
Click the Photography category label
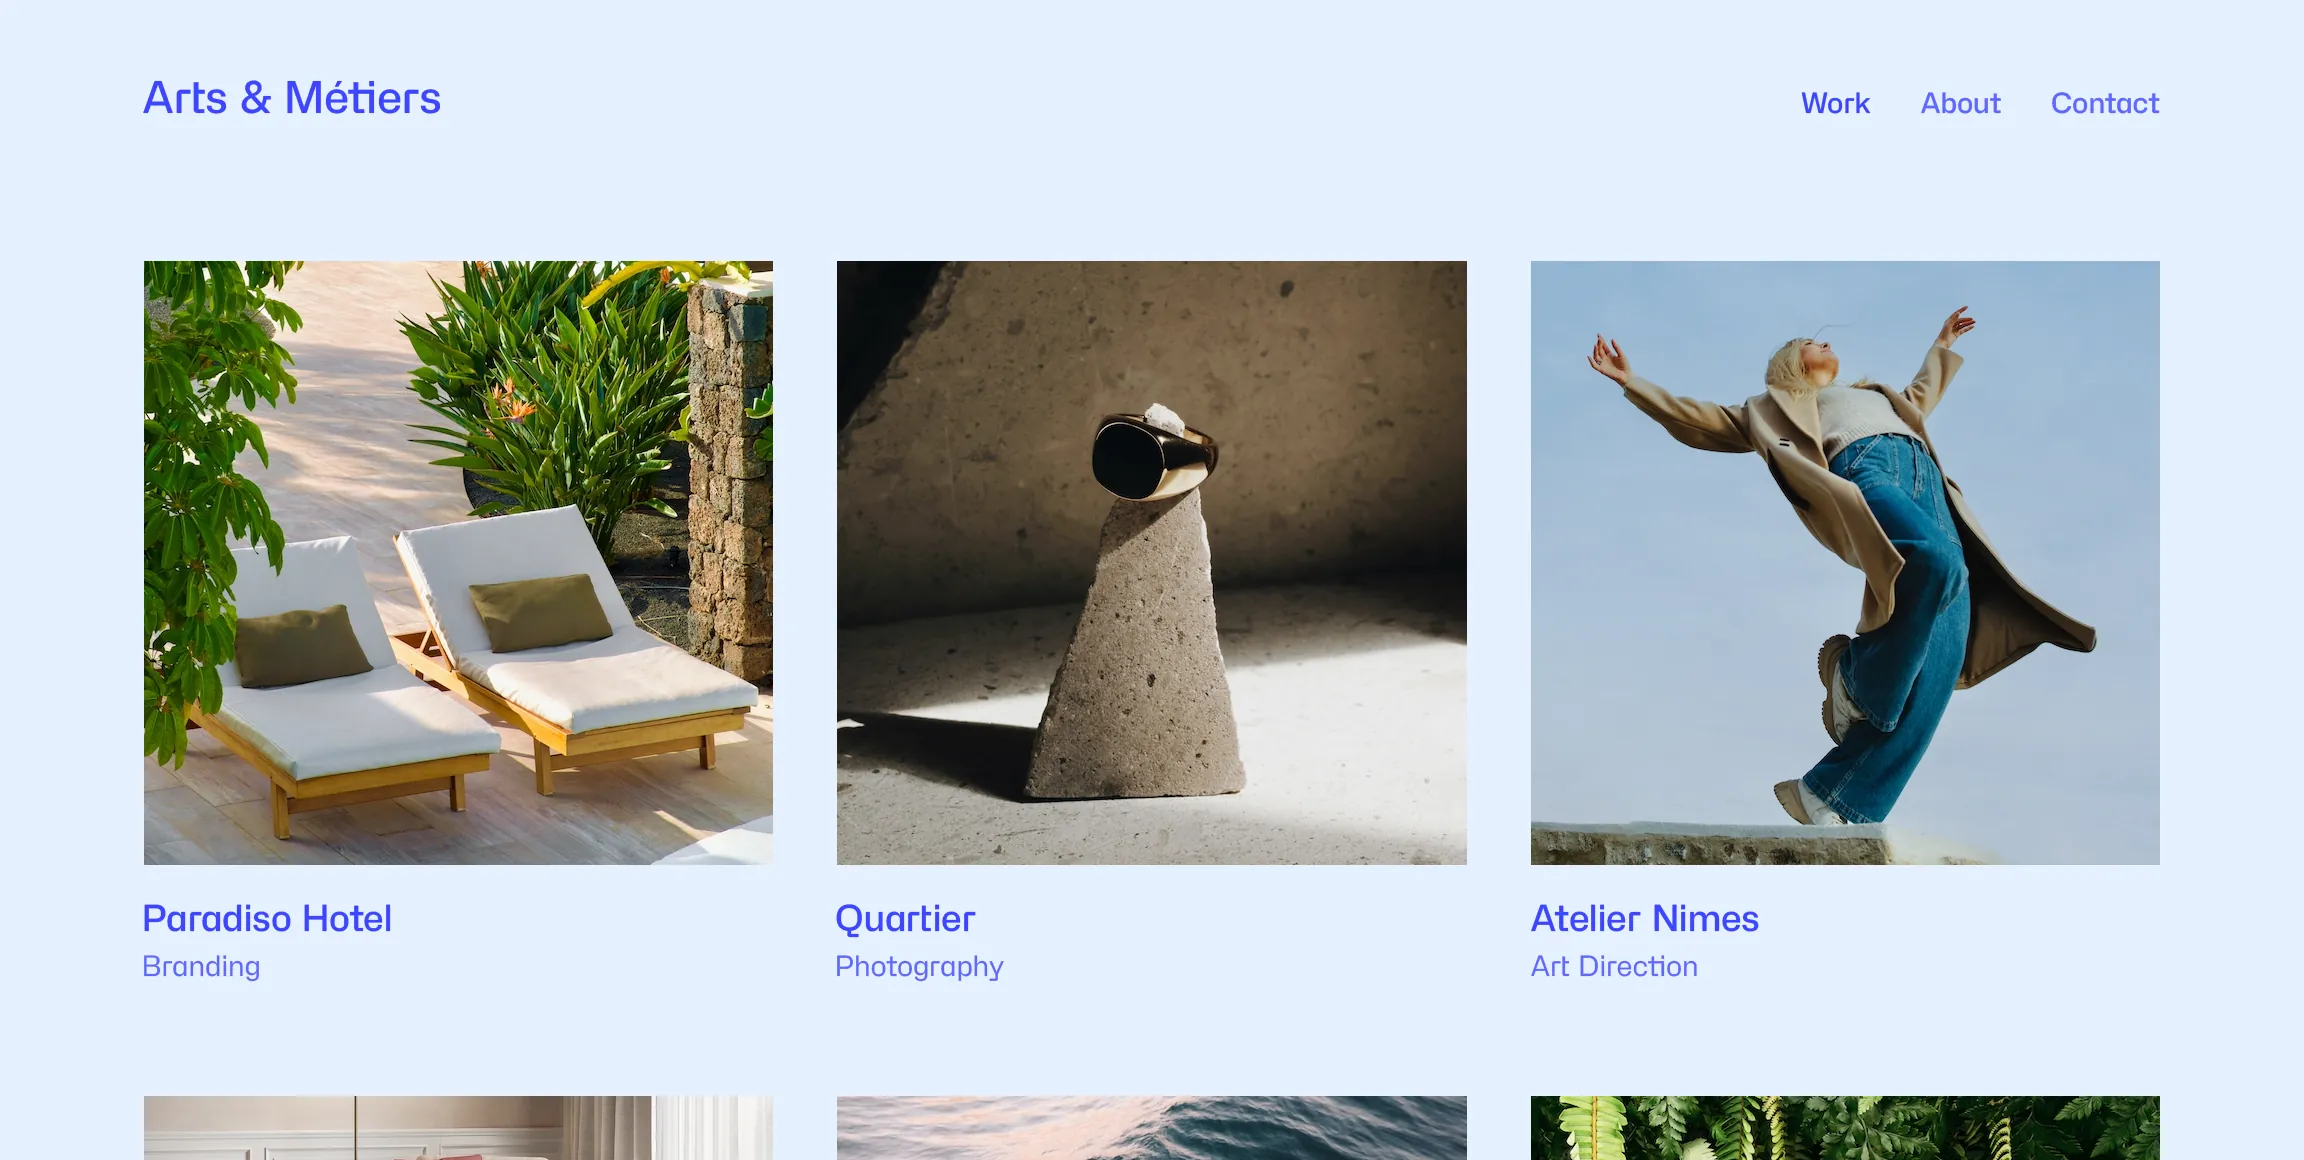click(919, 966)
